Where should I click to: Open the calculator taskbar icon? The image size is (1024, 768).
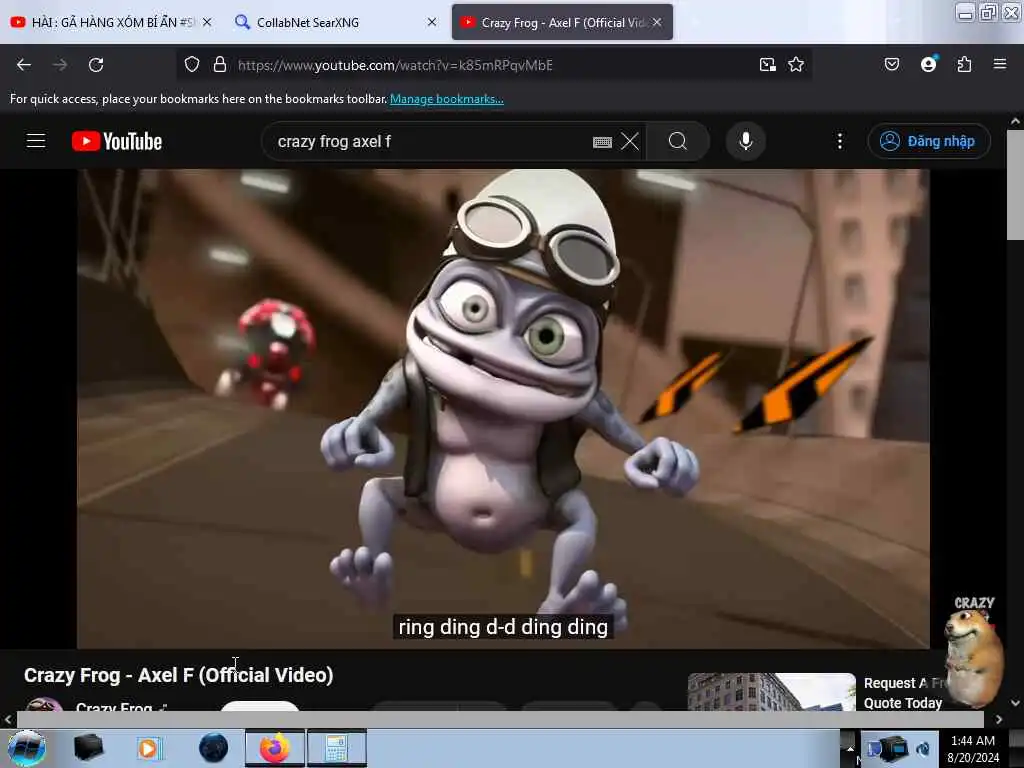point(336,748)
